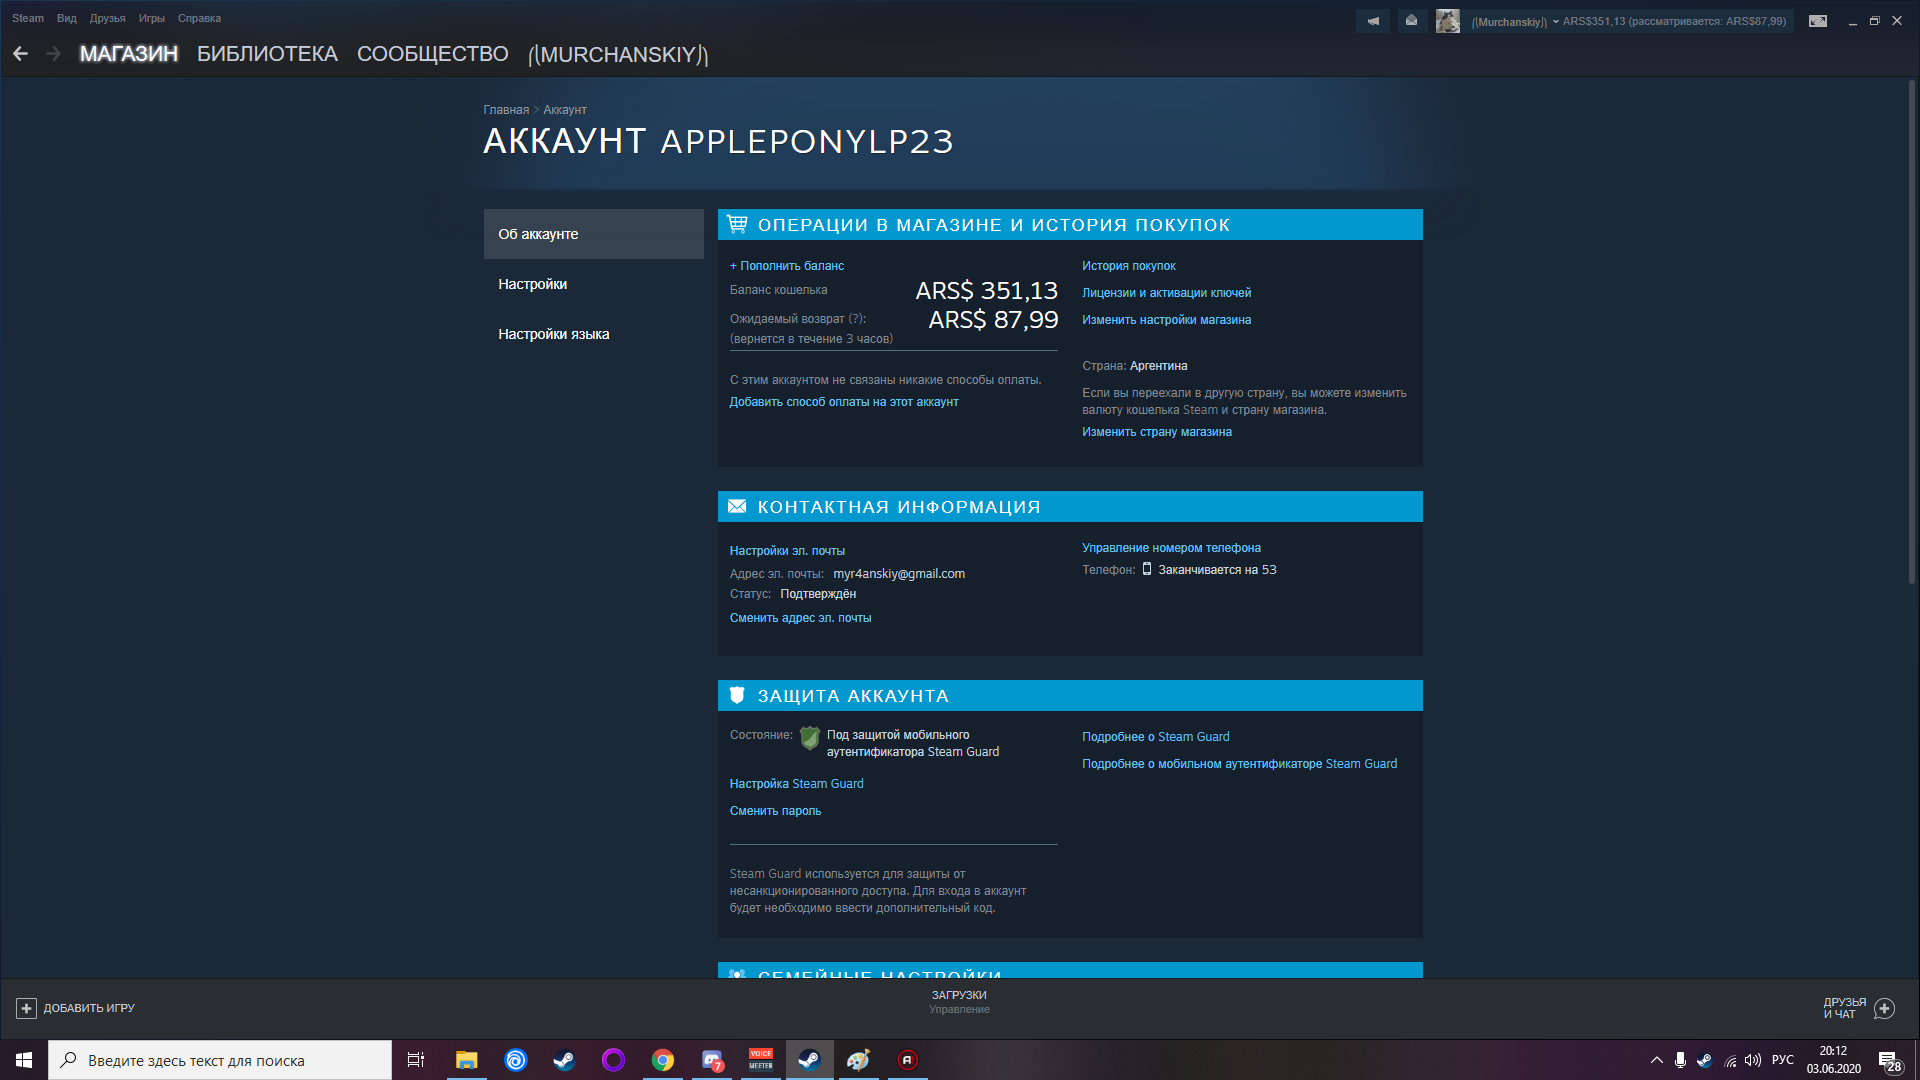Click the Главная breadcrumb link
This screenshot has width=1920, height=1080.
506,110
